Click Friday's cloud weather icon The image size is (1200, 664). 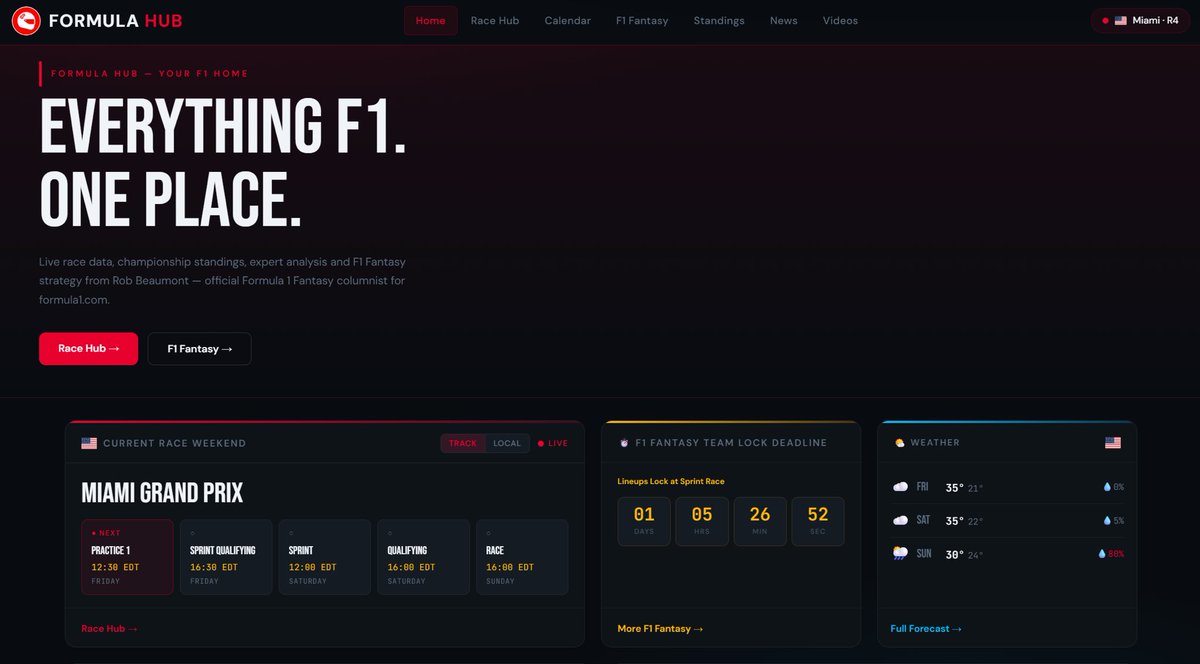(900, 487)
